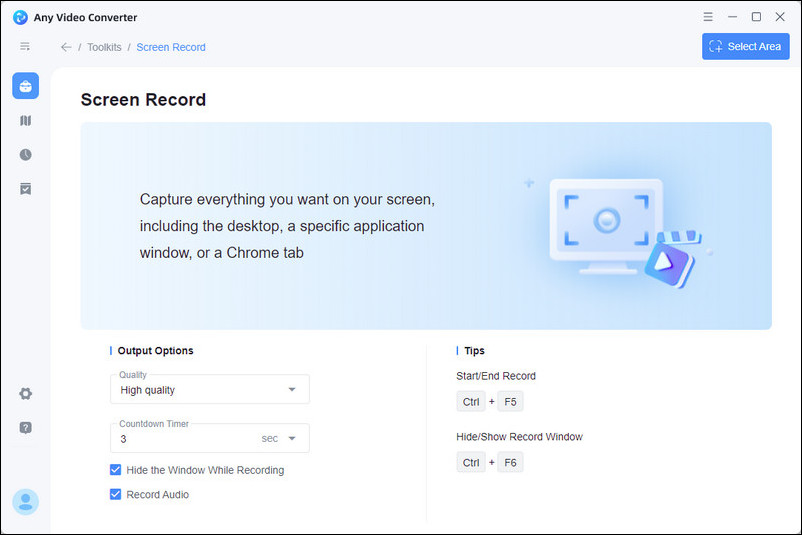The height and width of the screenshot is (535, 802).
Task: Click the Hide/Show Record Window label
Action: tap(519, 437)
